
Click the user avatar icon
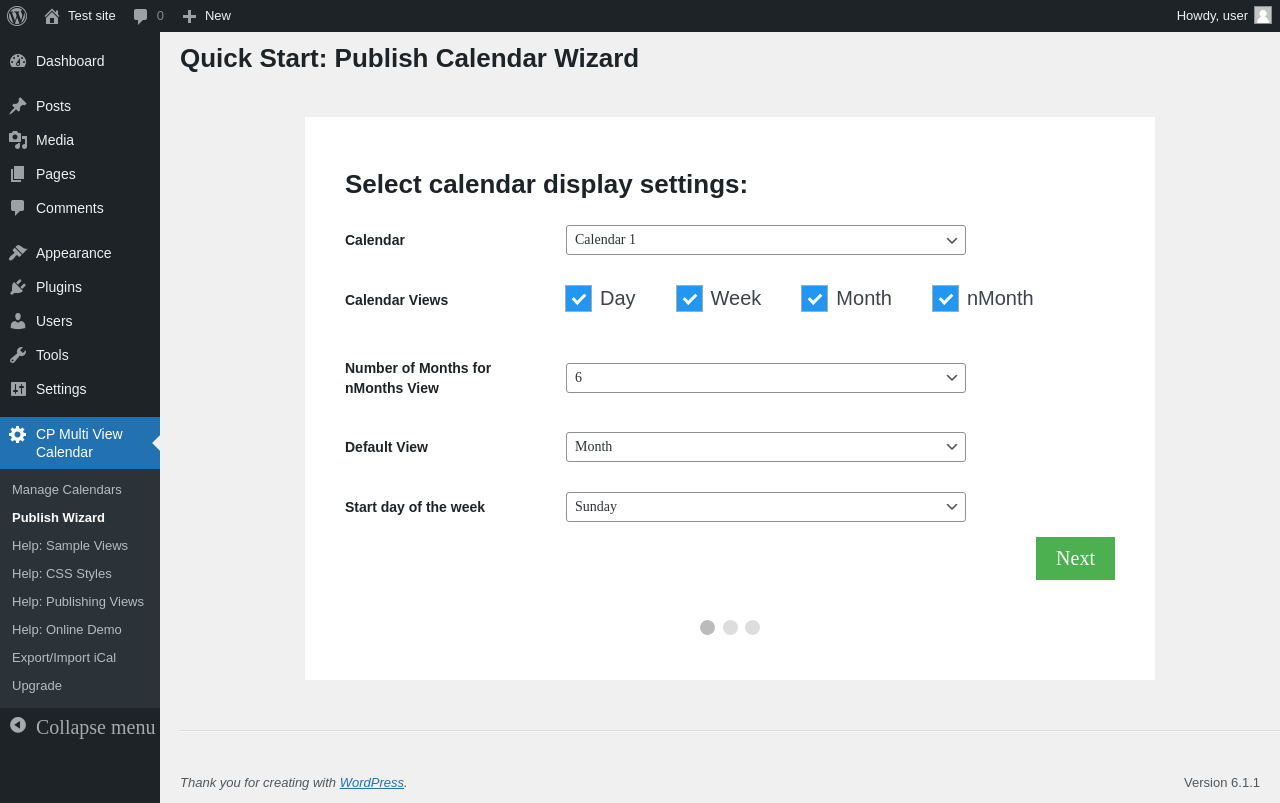(1263, 15)
